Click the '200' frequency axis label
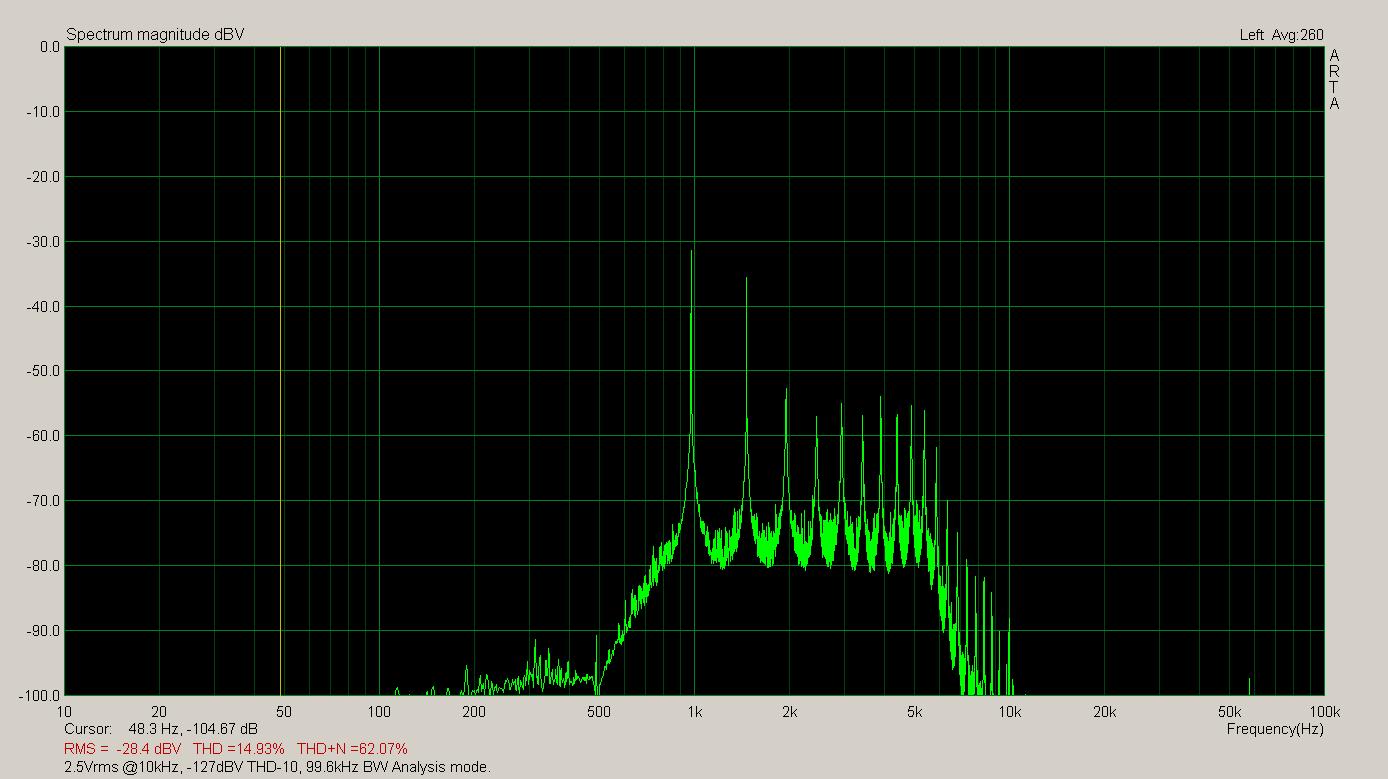The height and width of the screenshot is (779, 1388). 474,712
